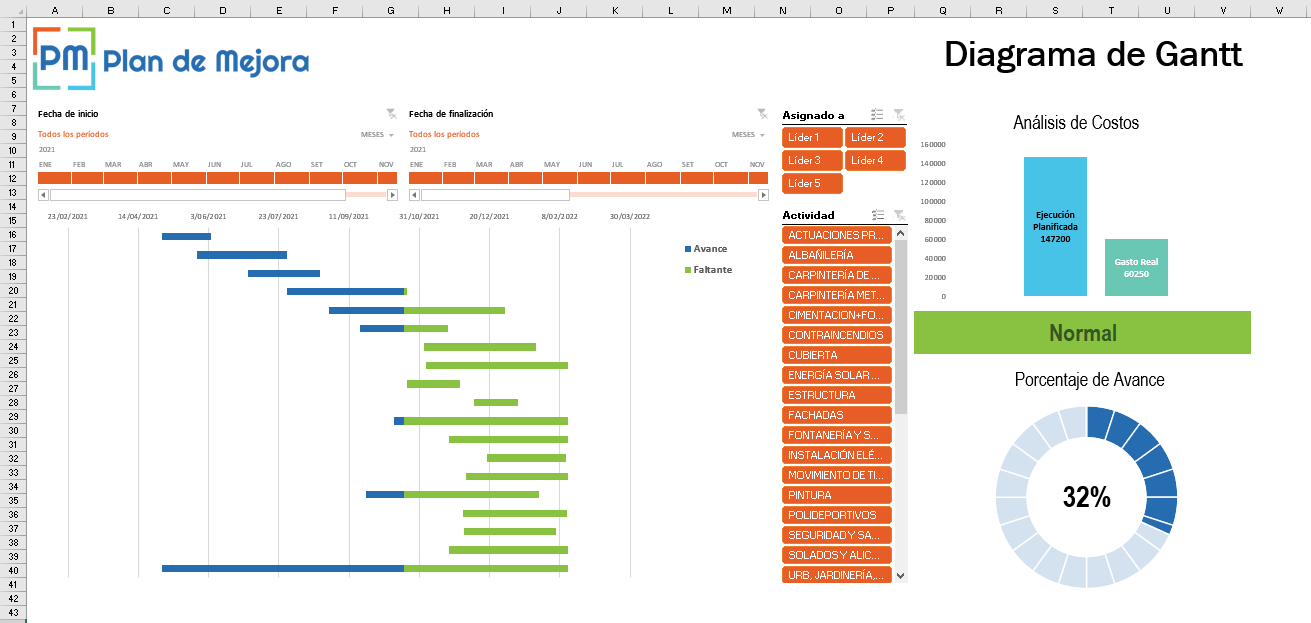1311x623 pixels.
Task: Click the Porcentaje de Avance chart title
Action: [x=1089, y=380]
